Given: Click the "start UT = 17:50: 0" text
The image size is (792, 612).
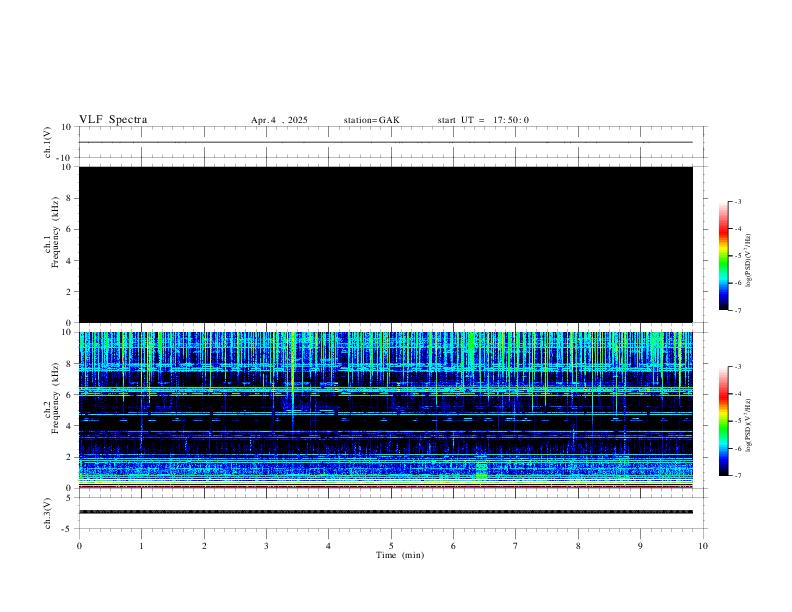Looking at the screenshot, I should 483,120.
